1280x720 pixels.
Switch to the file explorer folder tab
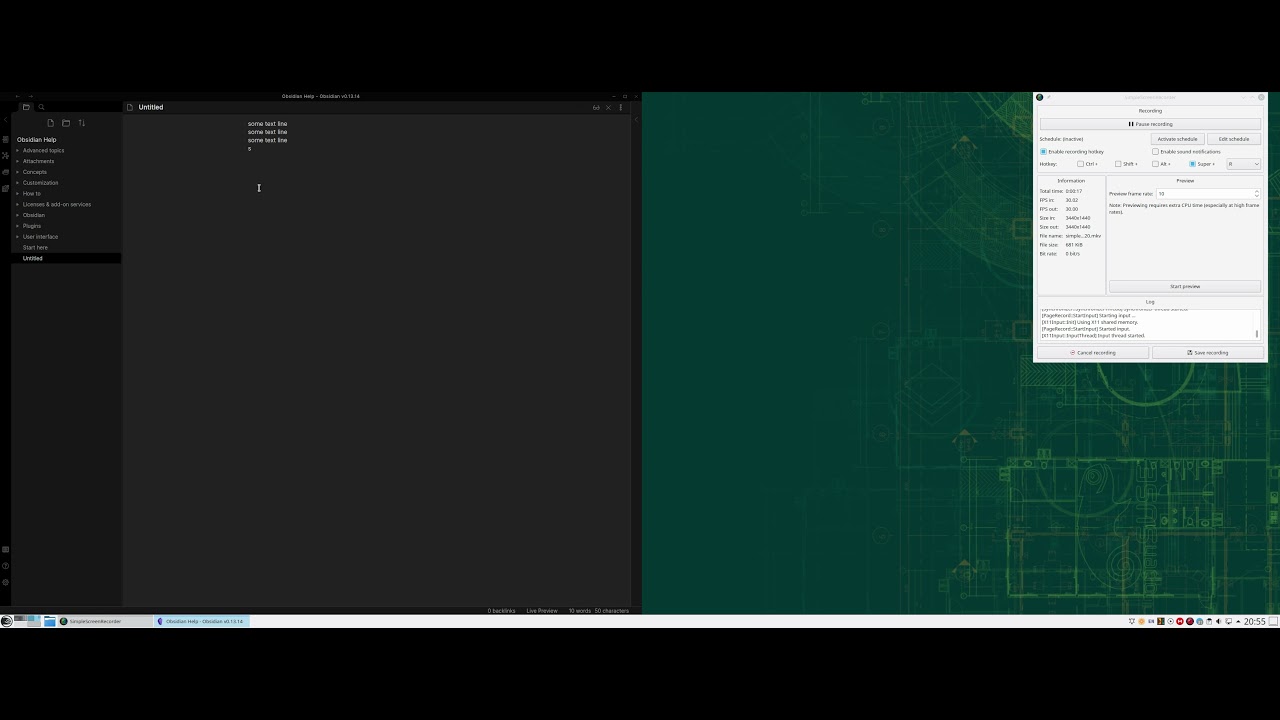coord(26,107)
